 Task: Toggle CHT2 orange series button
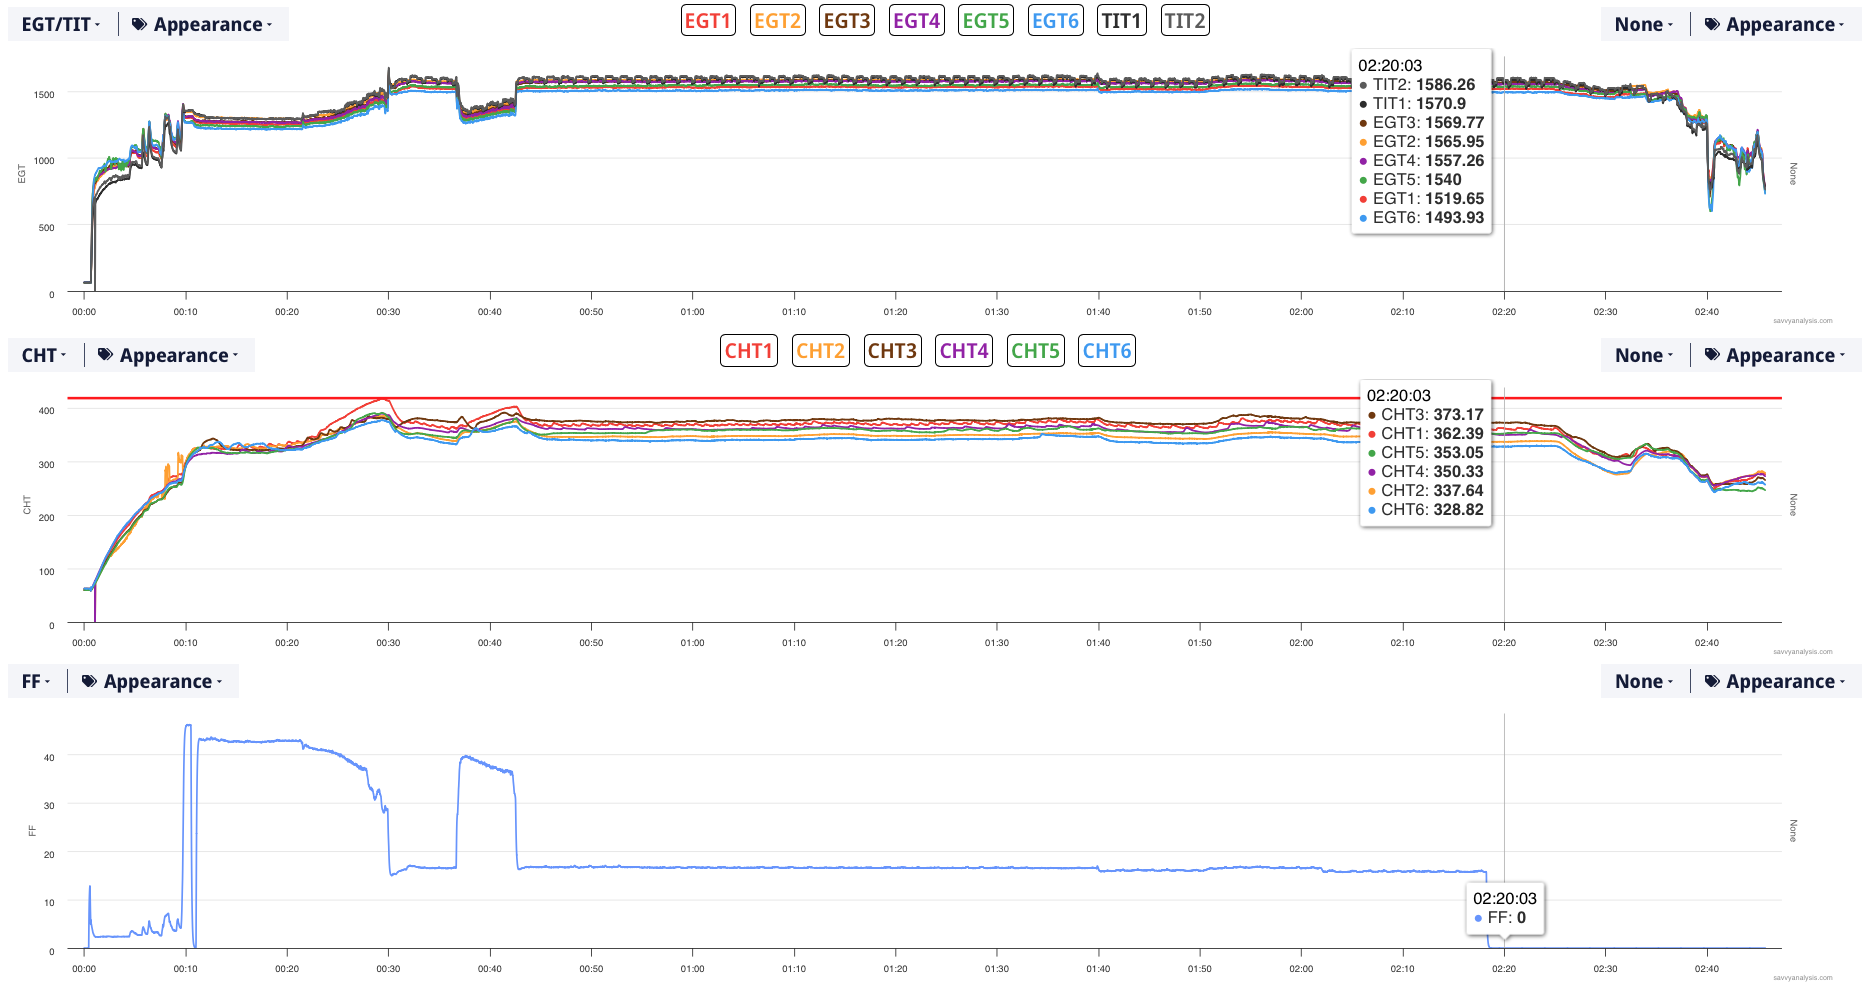820,351
